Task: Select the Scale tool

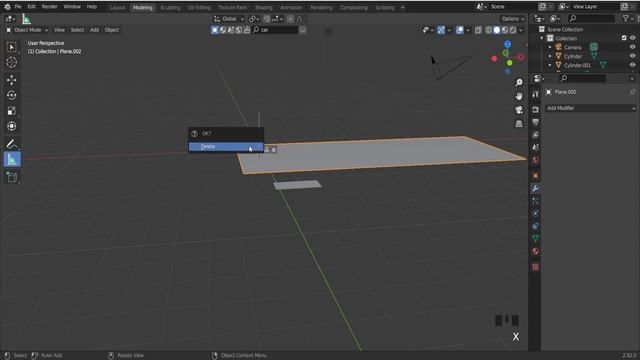Action: [x=11, y=111]
